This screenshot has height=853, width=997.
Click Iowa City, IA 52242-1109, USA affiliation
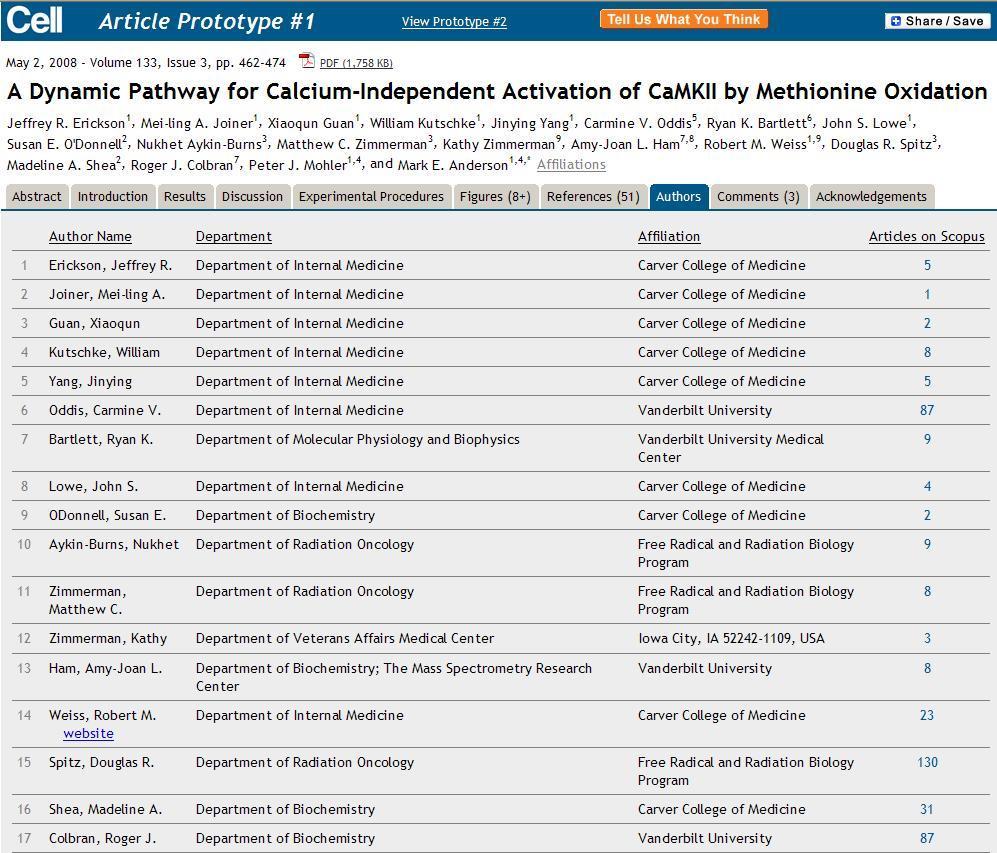(x=731, y=638)
